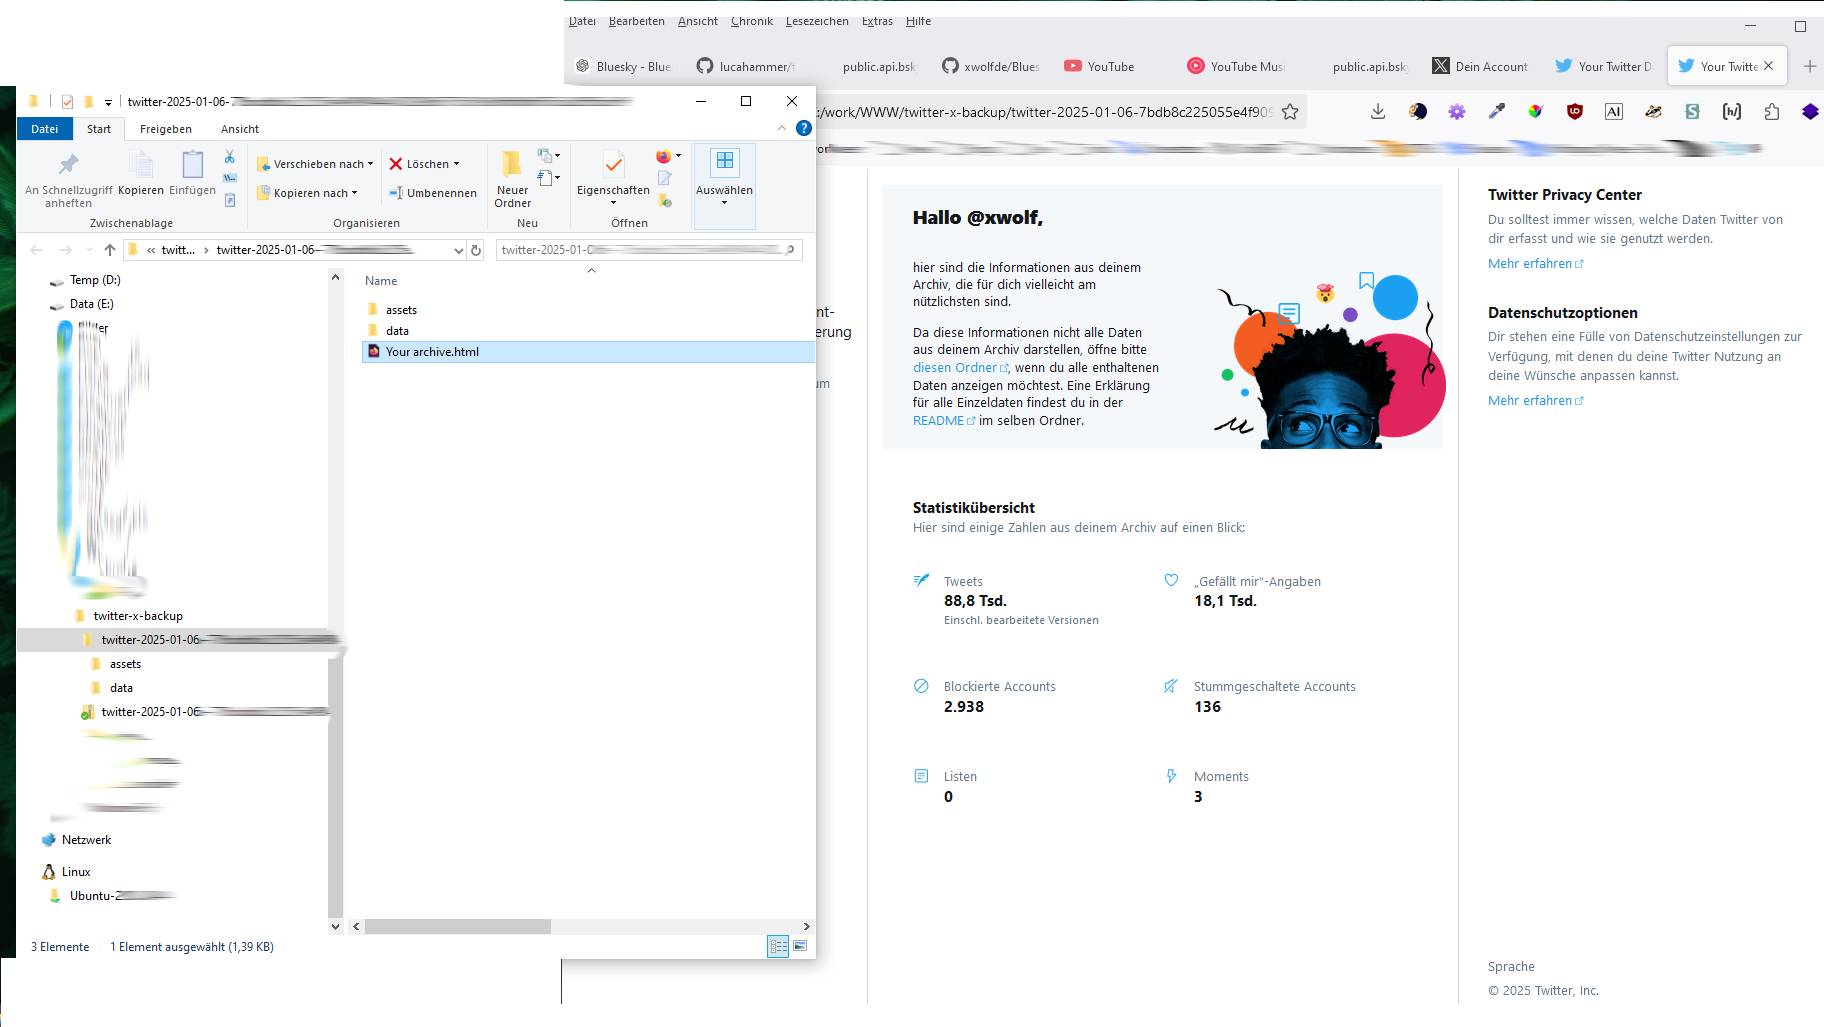Click the Neuer Ordner ribbon button
Image resolution: width=1824 pixels, height=1027 pixels.
click(512, 178)
